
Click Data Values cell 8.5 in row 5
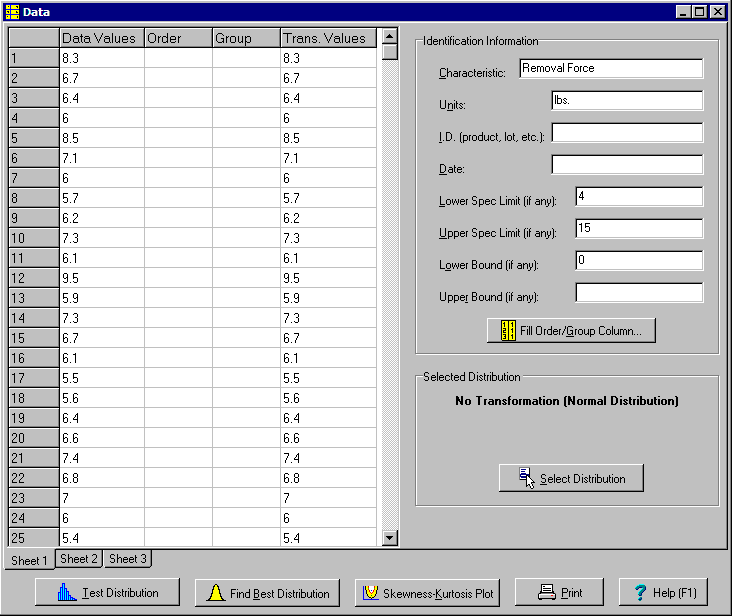(102, 138)
